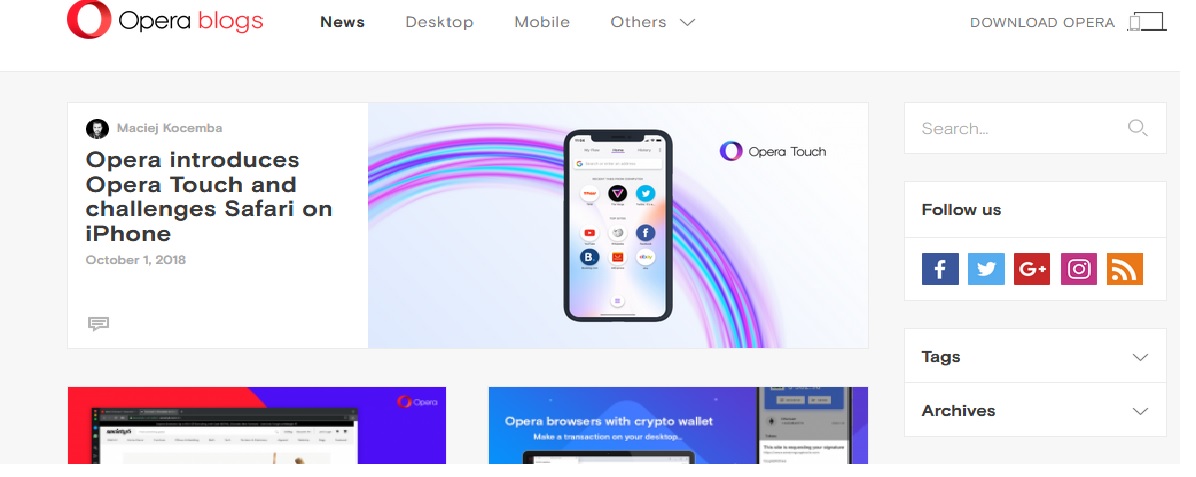Open the Google Plus follow icon
Viewport: 1196px width, 477px height.
pos(1032,269)
